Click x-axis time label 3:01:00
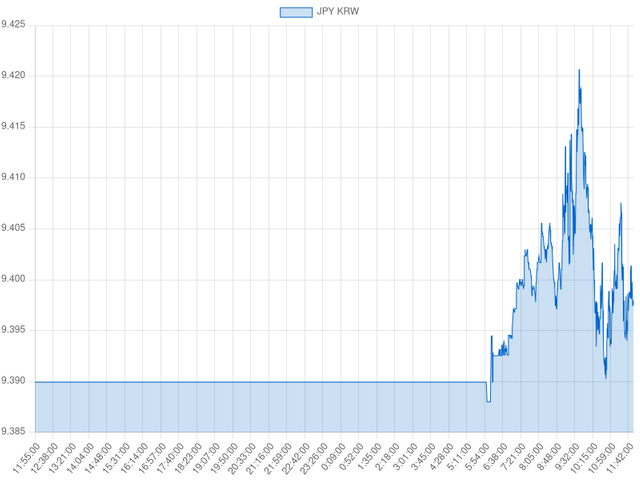640x480 pixels. (x=405, y=456)
